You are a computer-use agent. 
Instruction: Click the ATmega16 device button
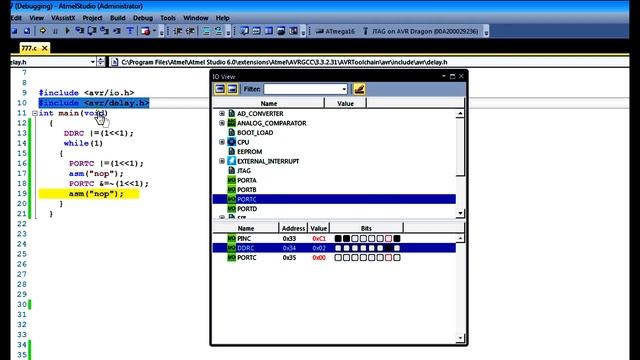coord(336,31)
